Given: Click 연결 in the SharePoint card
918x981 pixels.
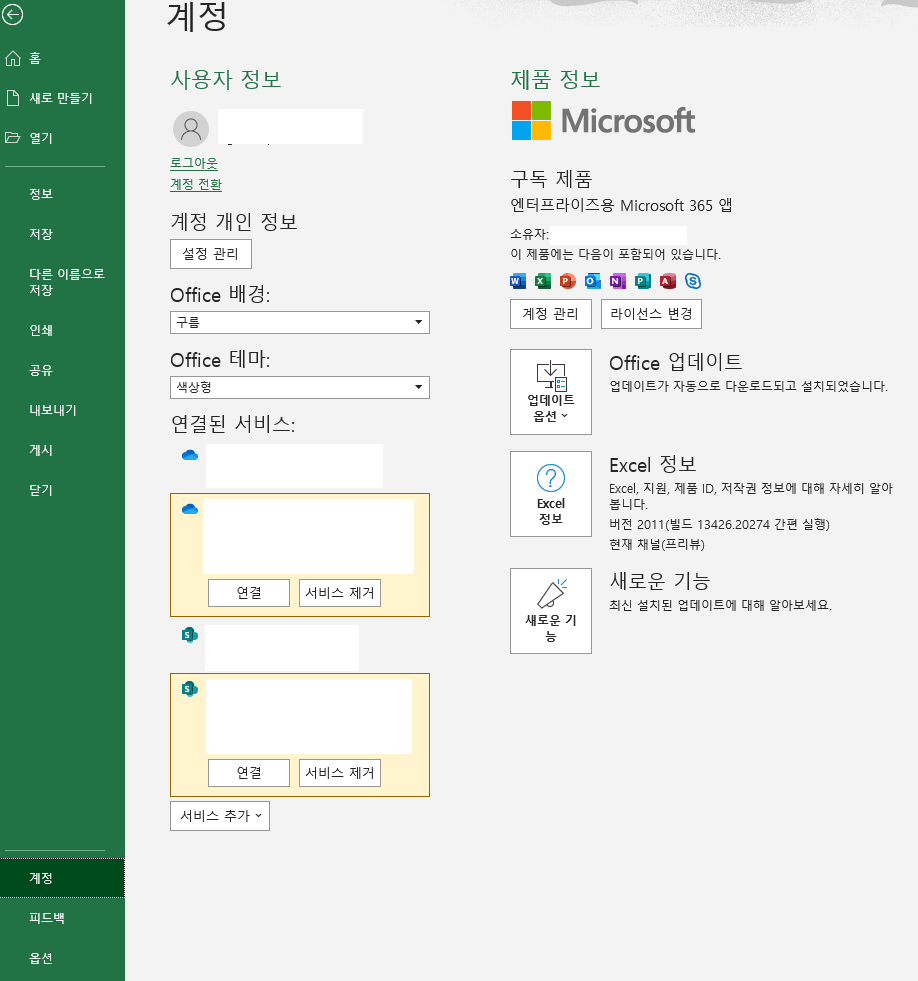Looking at the screenshot, I should coord(249,773).
